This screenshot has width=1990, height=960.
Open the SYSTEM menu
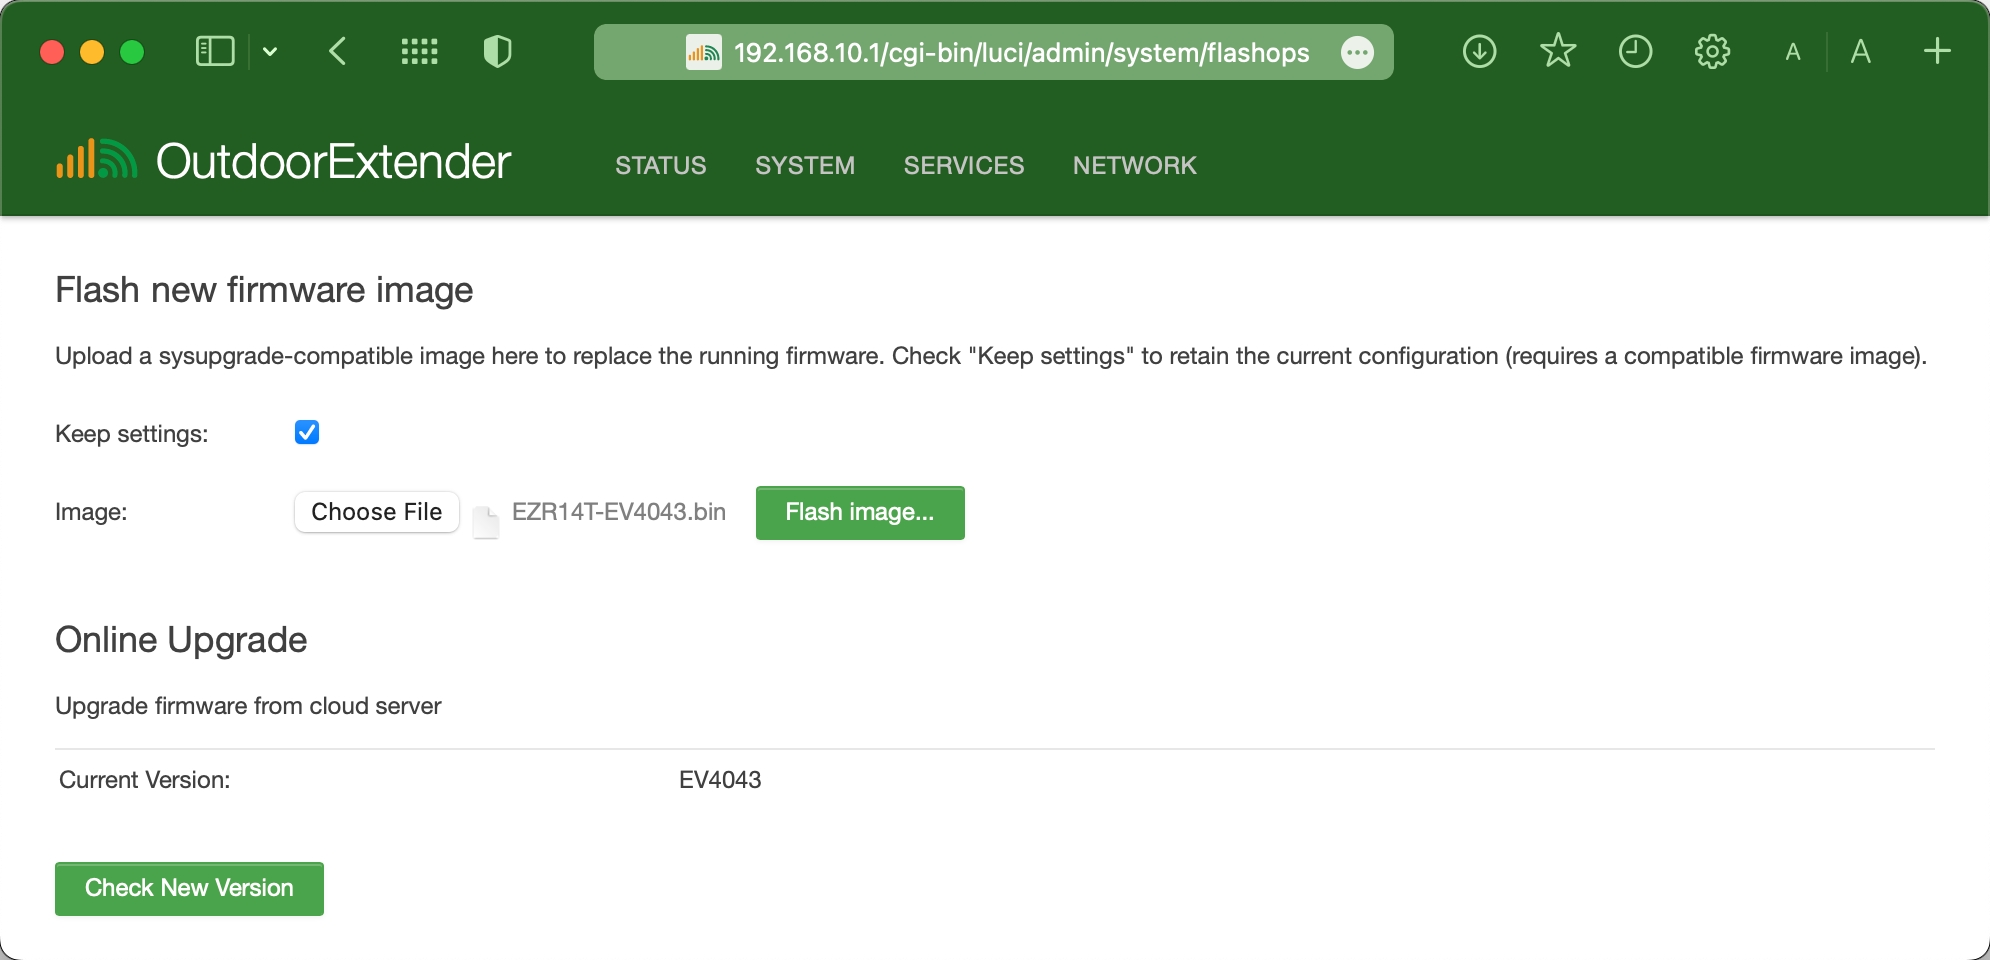[x=805, y=165]
